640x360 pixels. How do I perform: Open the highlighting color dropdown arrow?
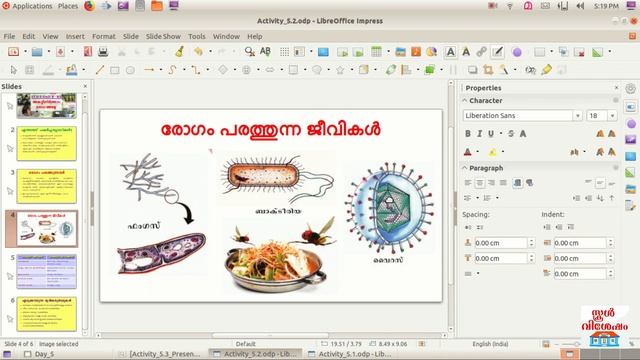pos(502,152)
